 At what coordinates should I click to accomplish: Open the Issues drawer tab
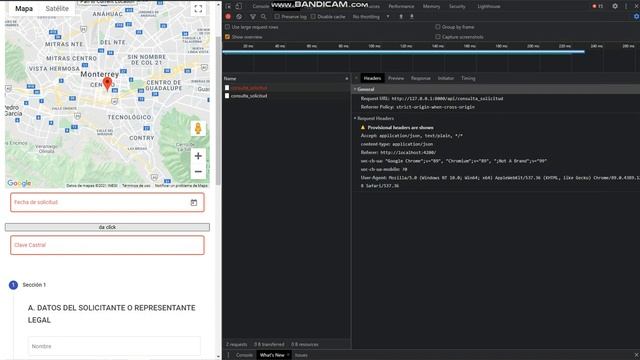301,355
